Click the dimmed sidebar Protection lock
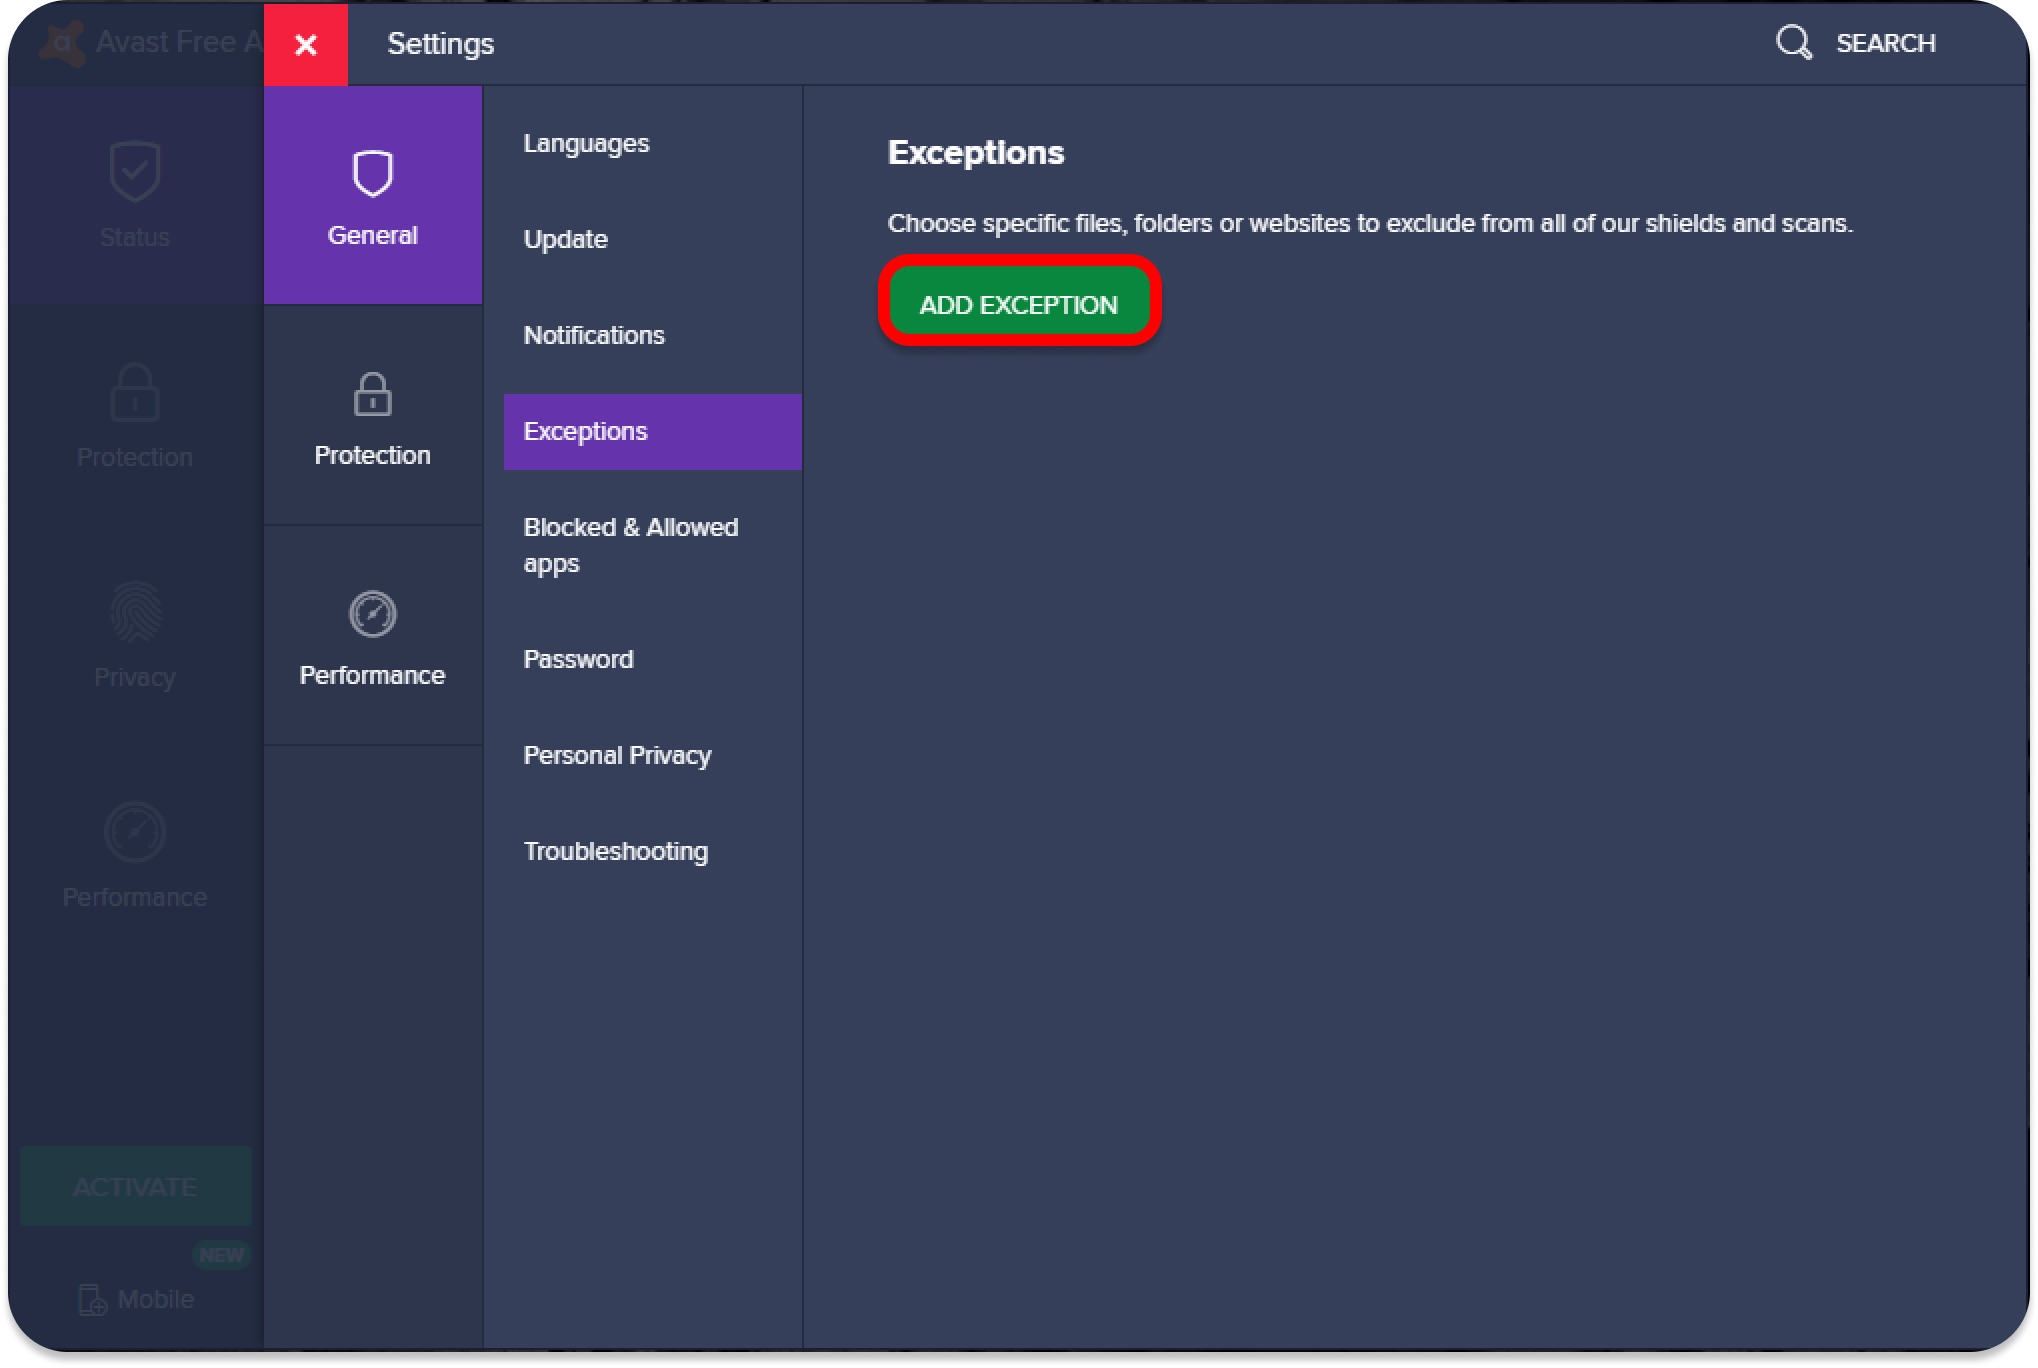This screenshot has height=1368, width=2038. [135, 392]
